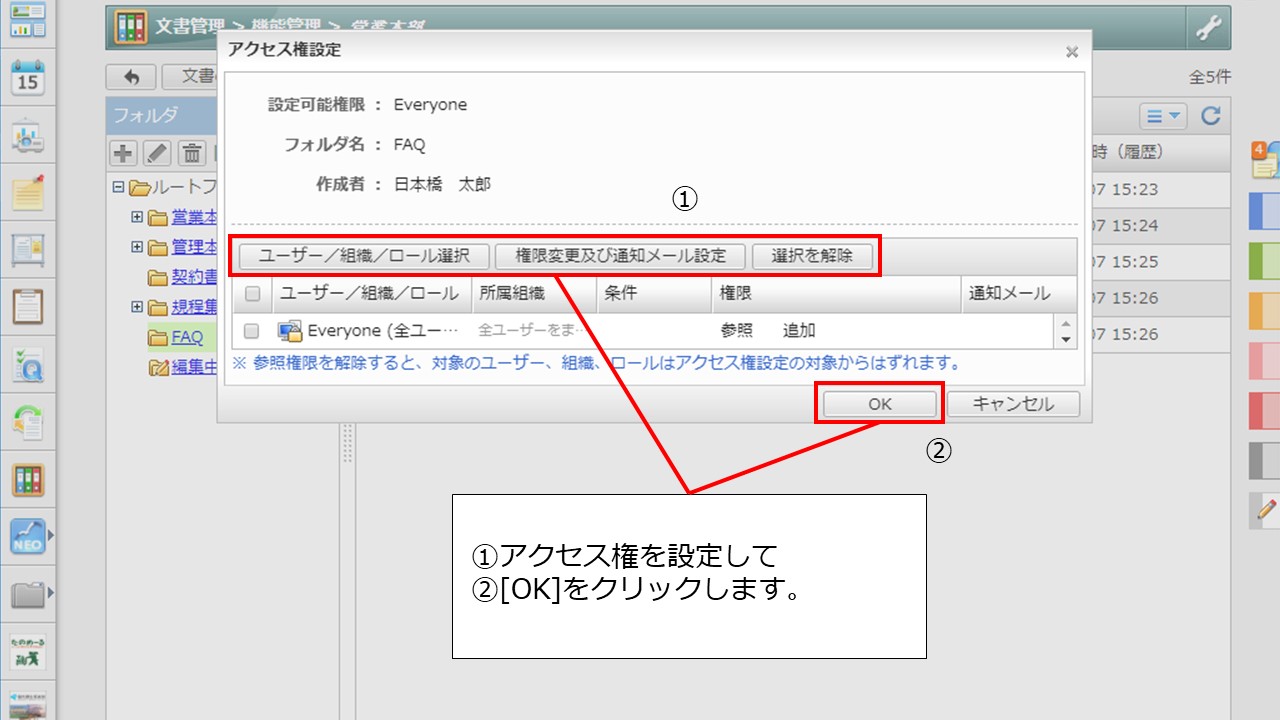Click the blue color label swatch
The image size is (1280, 720).
click(x=1264, y=212)
